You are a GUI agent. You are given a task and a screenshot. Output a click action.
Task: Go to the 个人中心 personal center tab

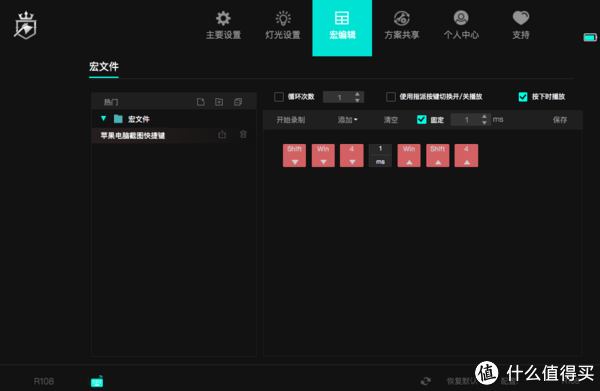461,26
